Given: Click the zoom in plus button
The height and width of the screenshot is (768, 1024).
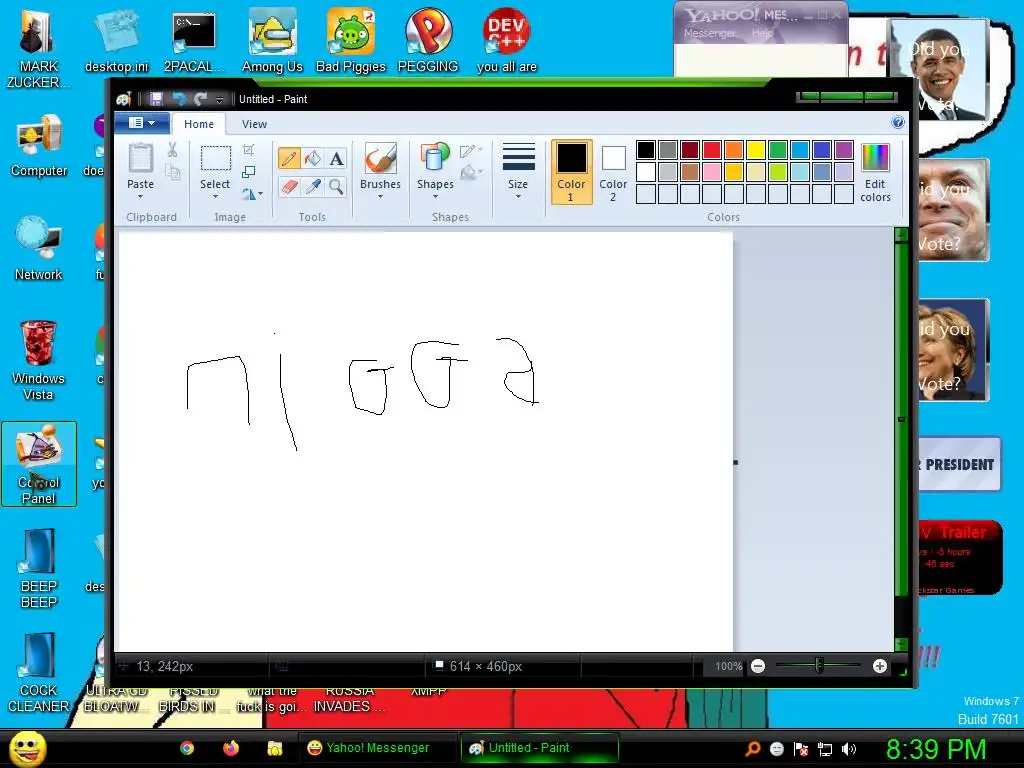Looking at the screenshot, I should click(x=880, y=666).
